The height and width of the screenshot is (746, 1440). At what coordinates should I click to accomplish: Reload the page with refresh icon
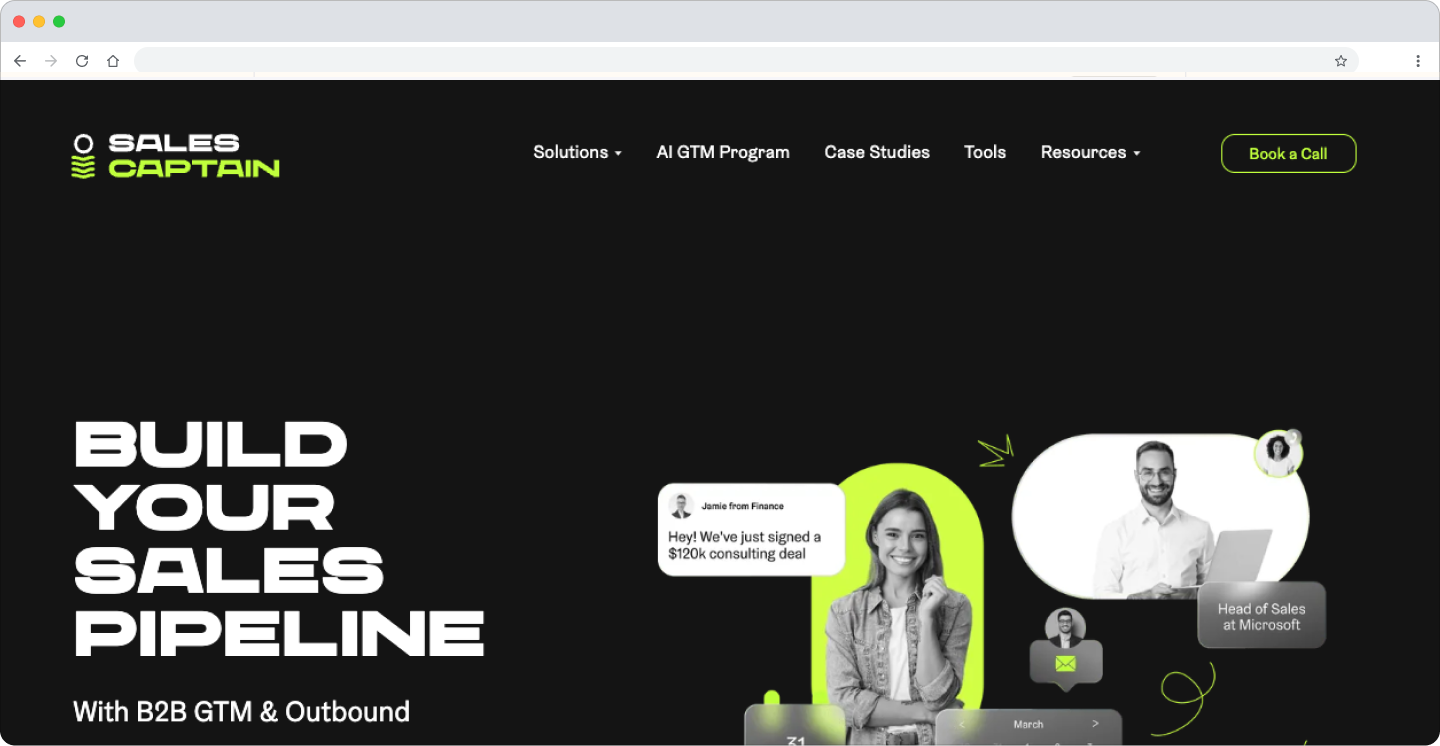(x=82, y=61)
